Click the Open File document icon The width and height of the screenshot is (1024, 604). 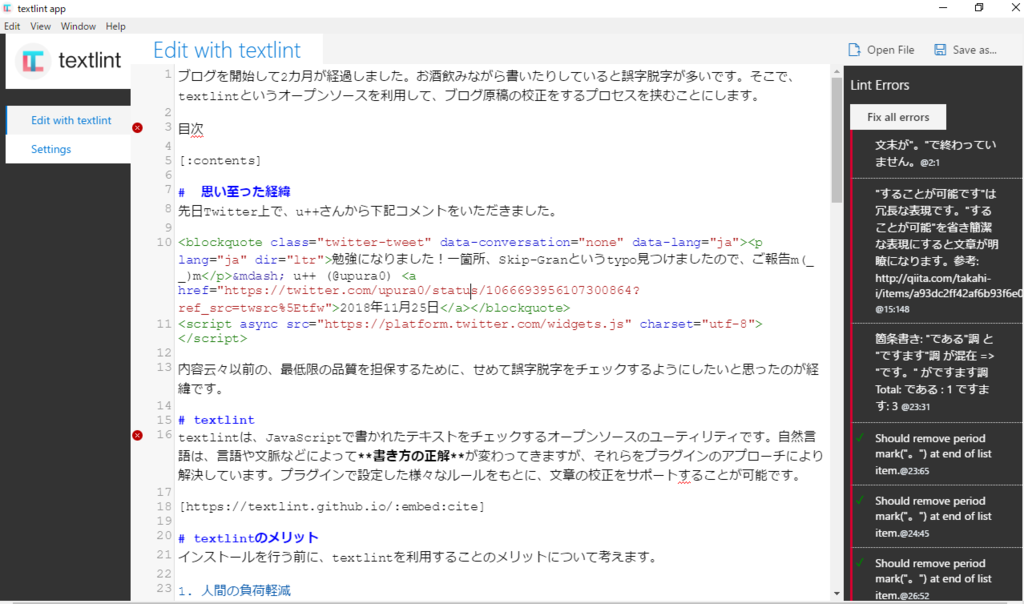tap(854, 50)
